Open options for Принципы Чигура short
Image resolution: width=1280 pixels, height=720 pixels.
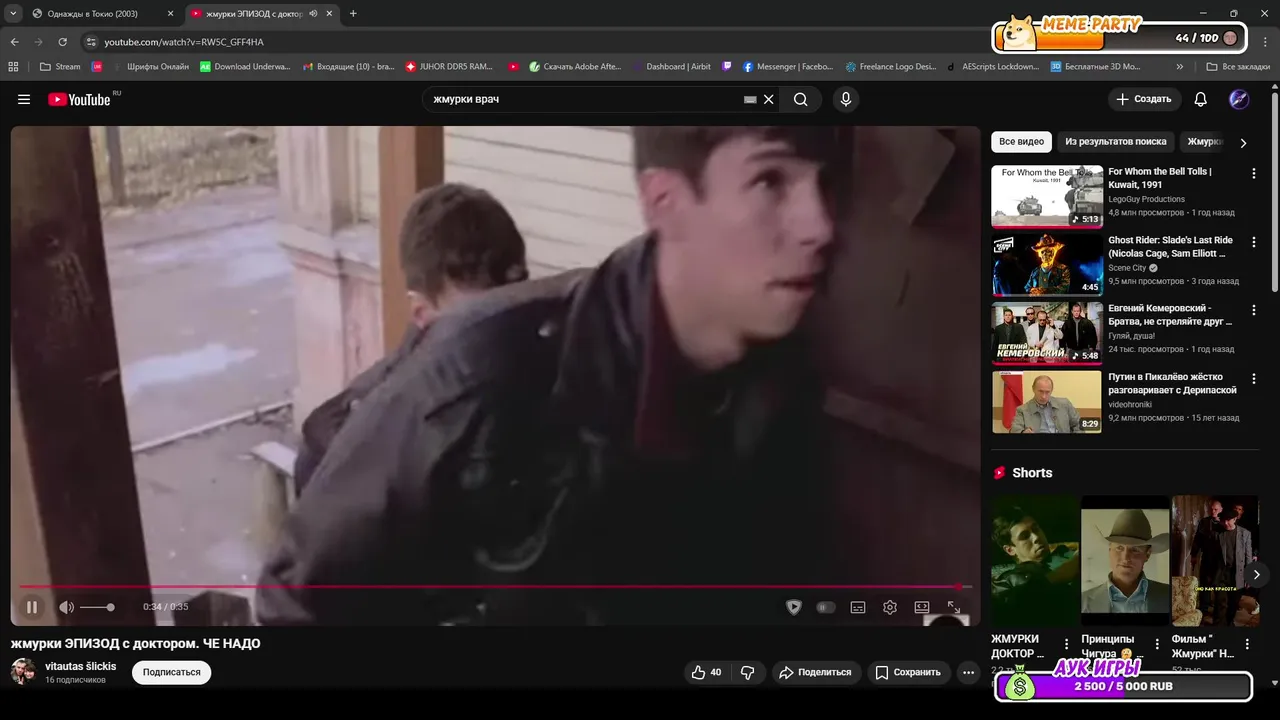tap(1158, 644)
